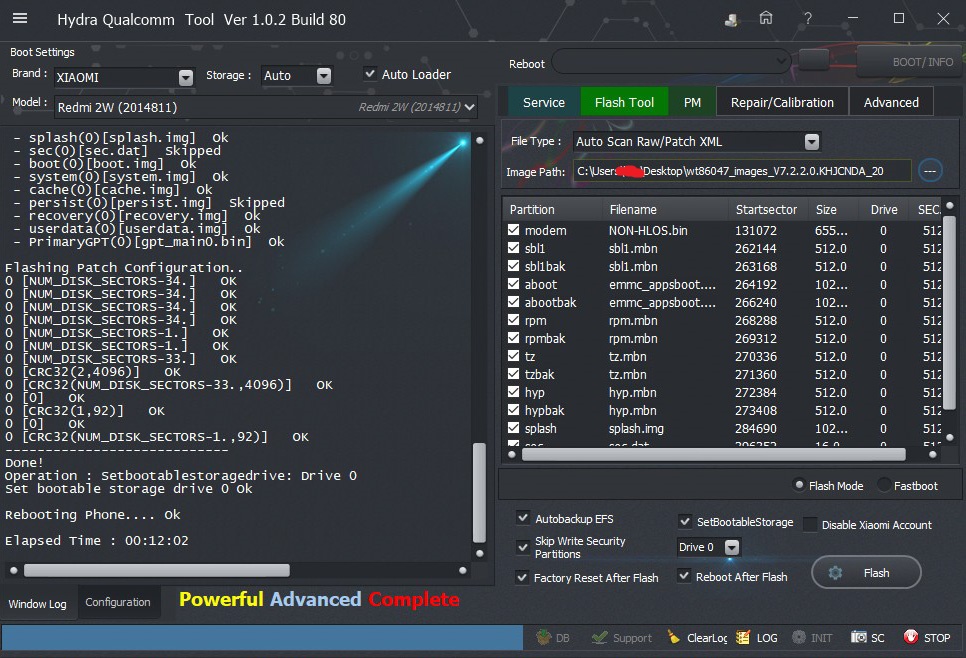Image resolution: width=966 pixels, height=658 pixels.
Task: Click the INIT status bar item
Action: point(812,638)
